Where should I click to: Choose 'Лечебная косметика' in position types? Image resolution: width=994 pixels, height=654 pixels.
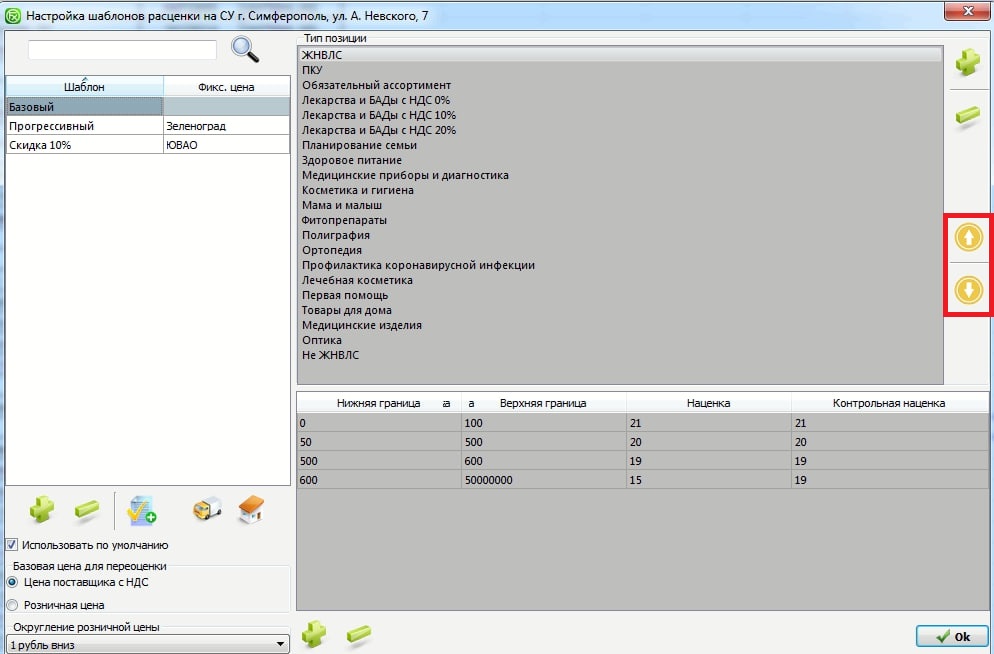(x=357, y=281)
